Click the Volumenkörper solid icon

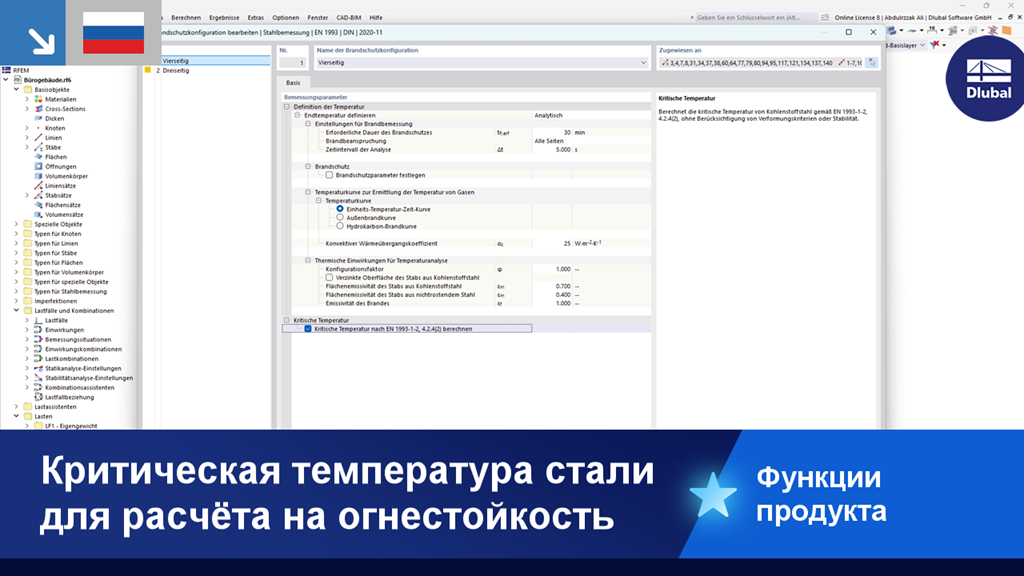pyautogui.click(x=39, y=176)
